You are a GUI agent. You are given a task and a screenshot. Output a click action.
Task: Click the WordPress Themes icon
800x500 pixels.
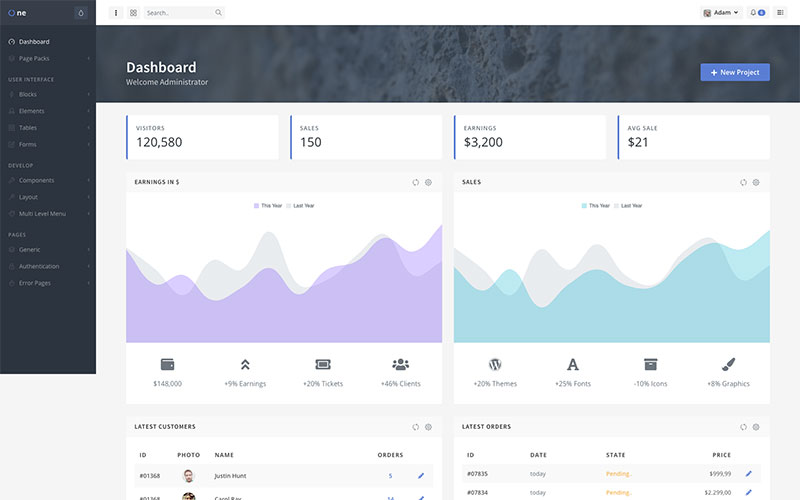495,364
